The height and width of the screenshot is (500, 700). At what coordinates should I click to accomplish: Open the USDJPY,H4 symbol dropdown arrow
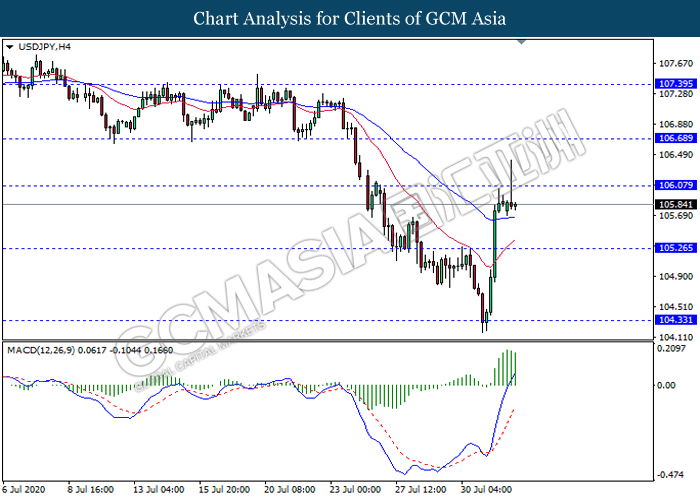[9, 47]
